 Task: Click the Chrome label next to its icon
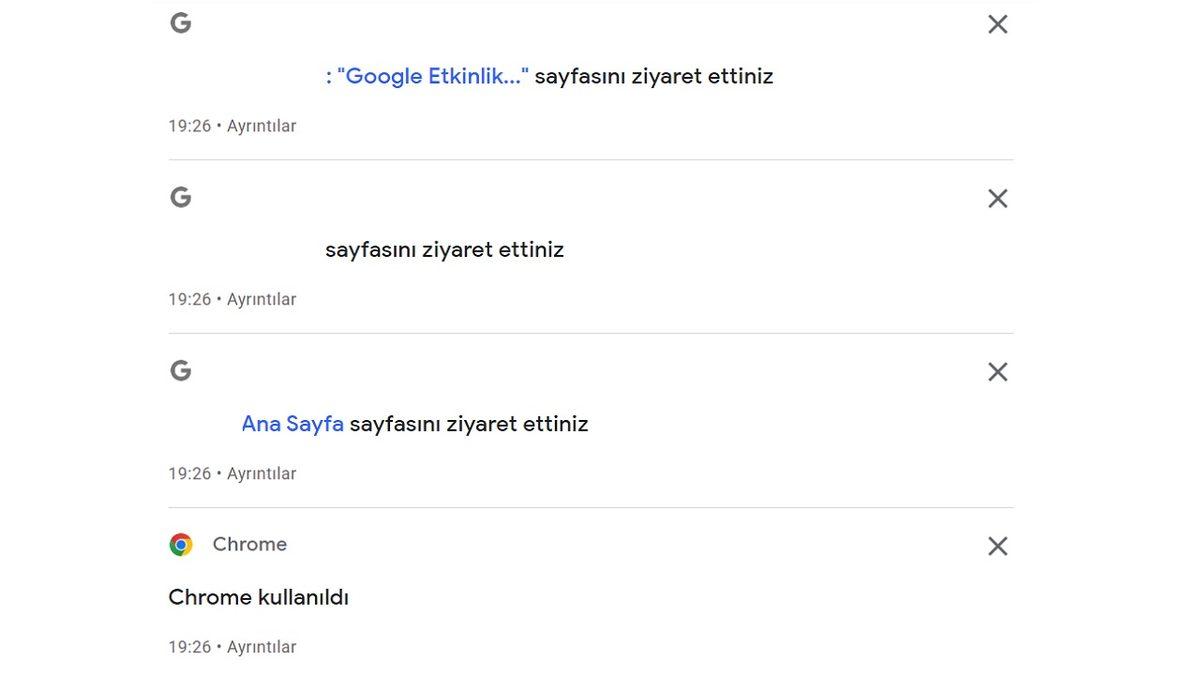click(248, 544)
